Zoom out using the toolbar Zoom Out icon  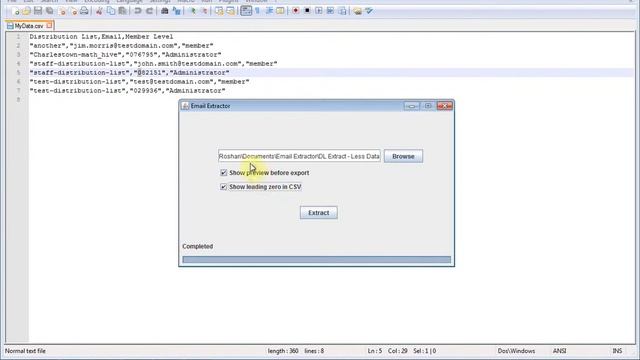(204, 11)
